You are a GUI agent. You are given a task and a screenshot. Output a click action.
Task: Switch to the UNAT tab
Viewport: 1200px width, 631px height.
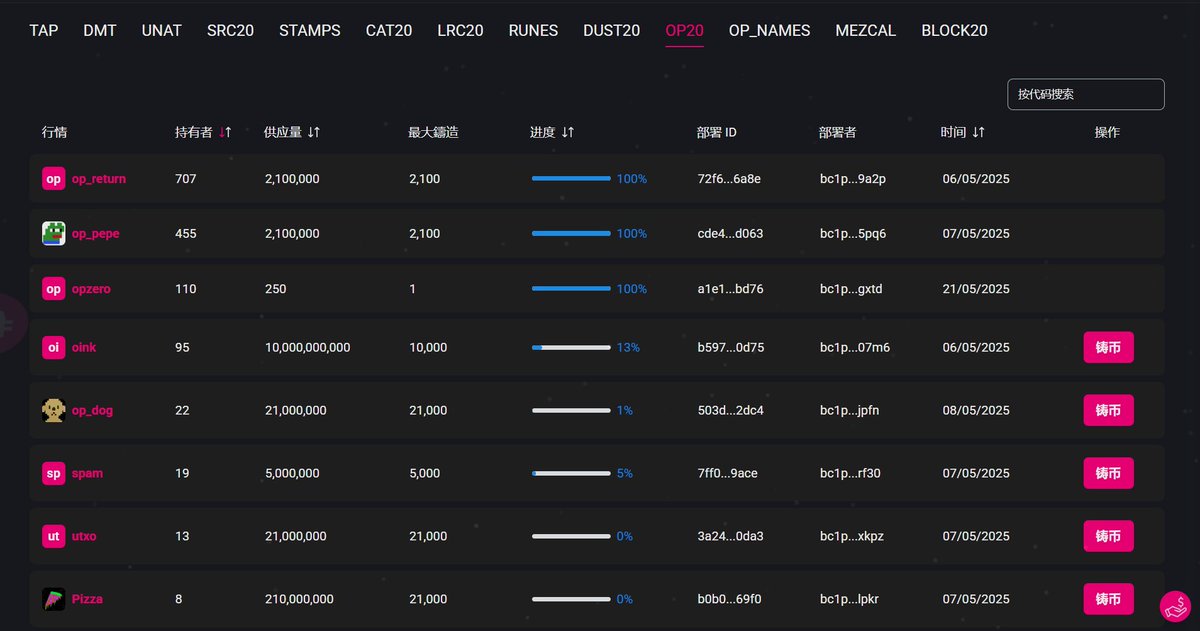(162, 31)
